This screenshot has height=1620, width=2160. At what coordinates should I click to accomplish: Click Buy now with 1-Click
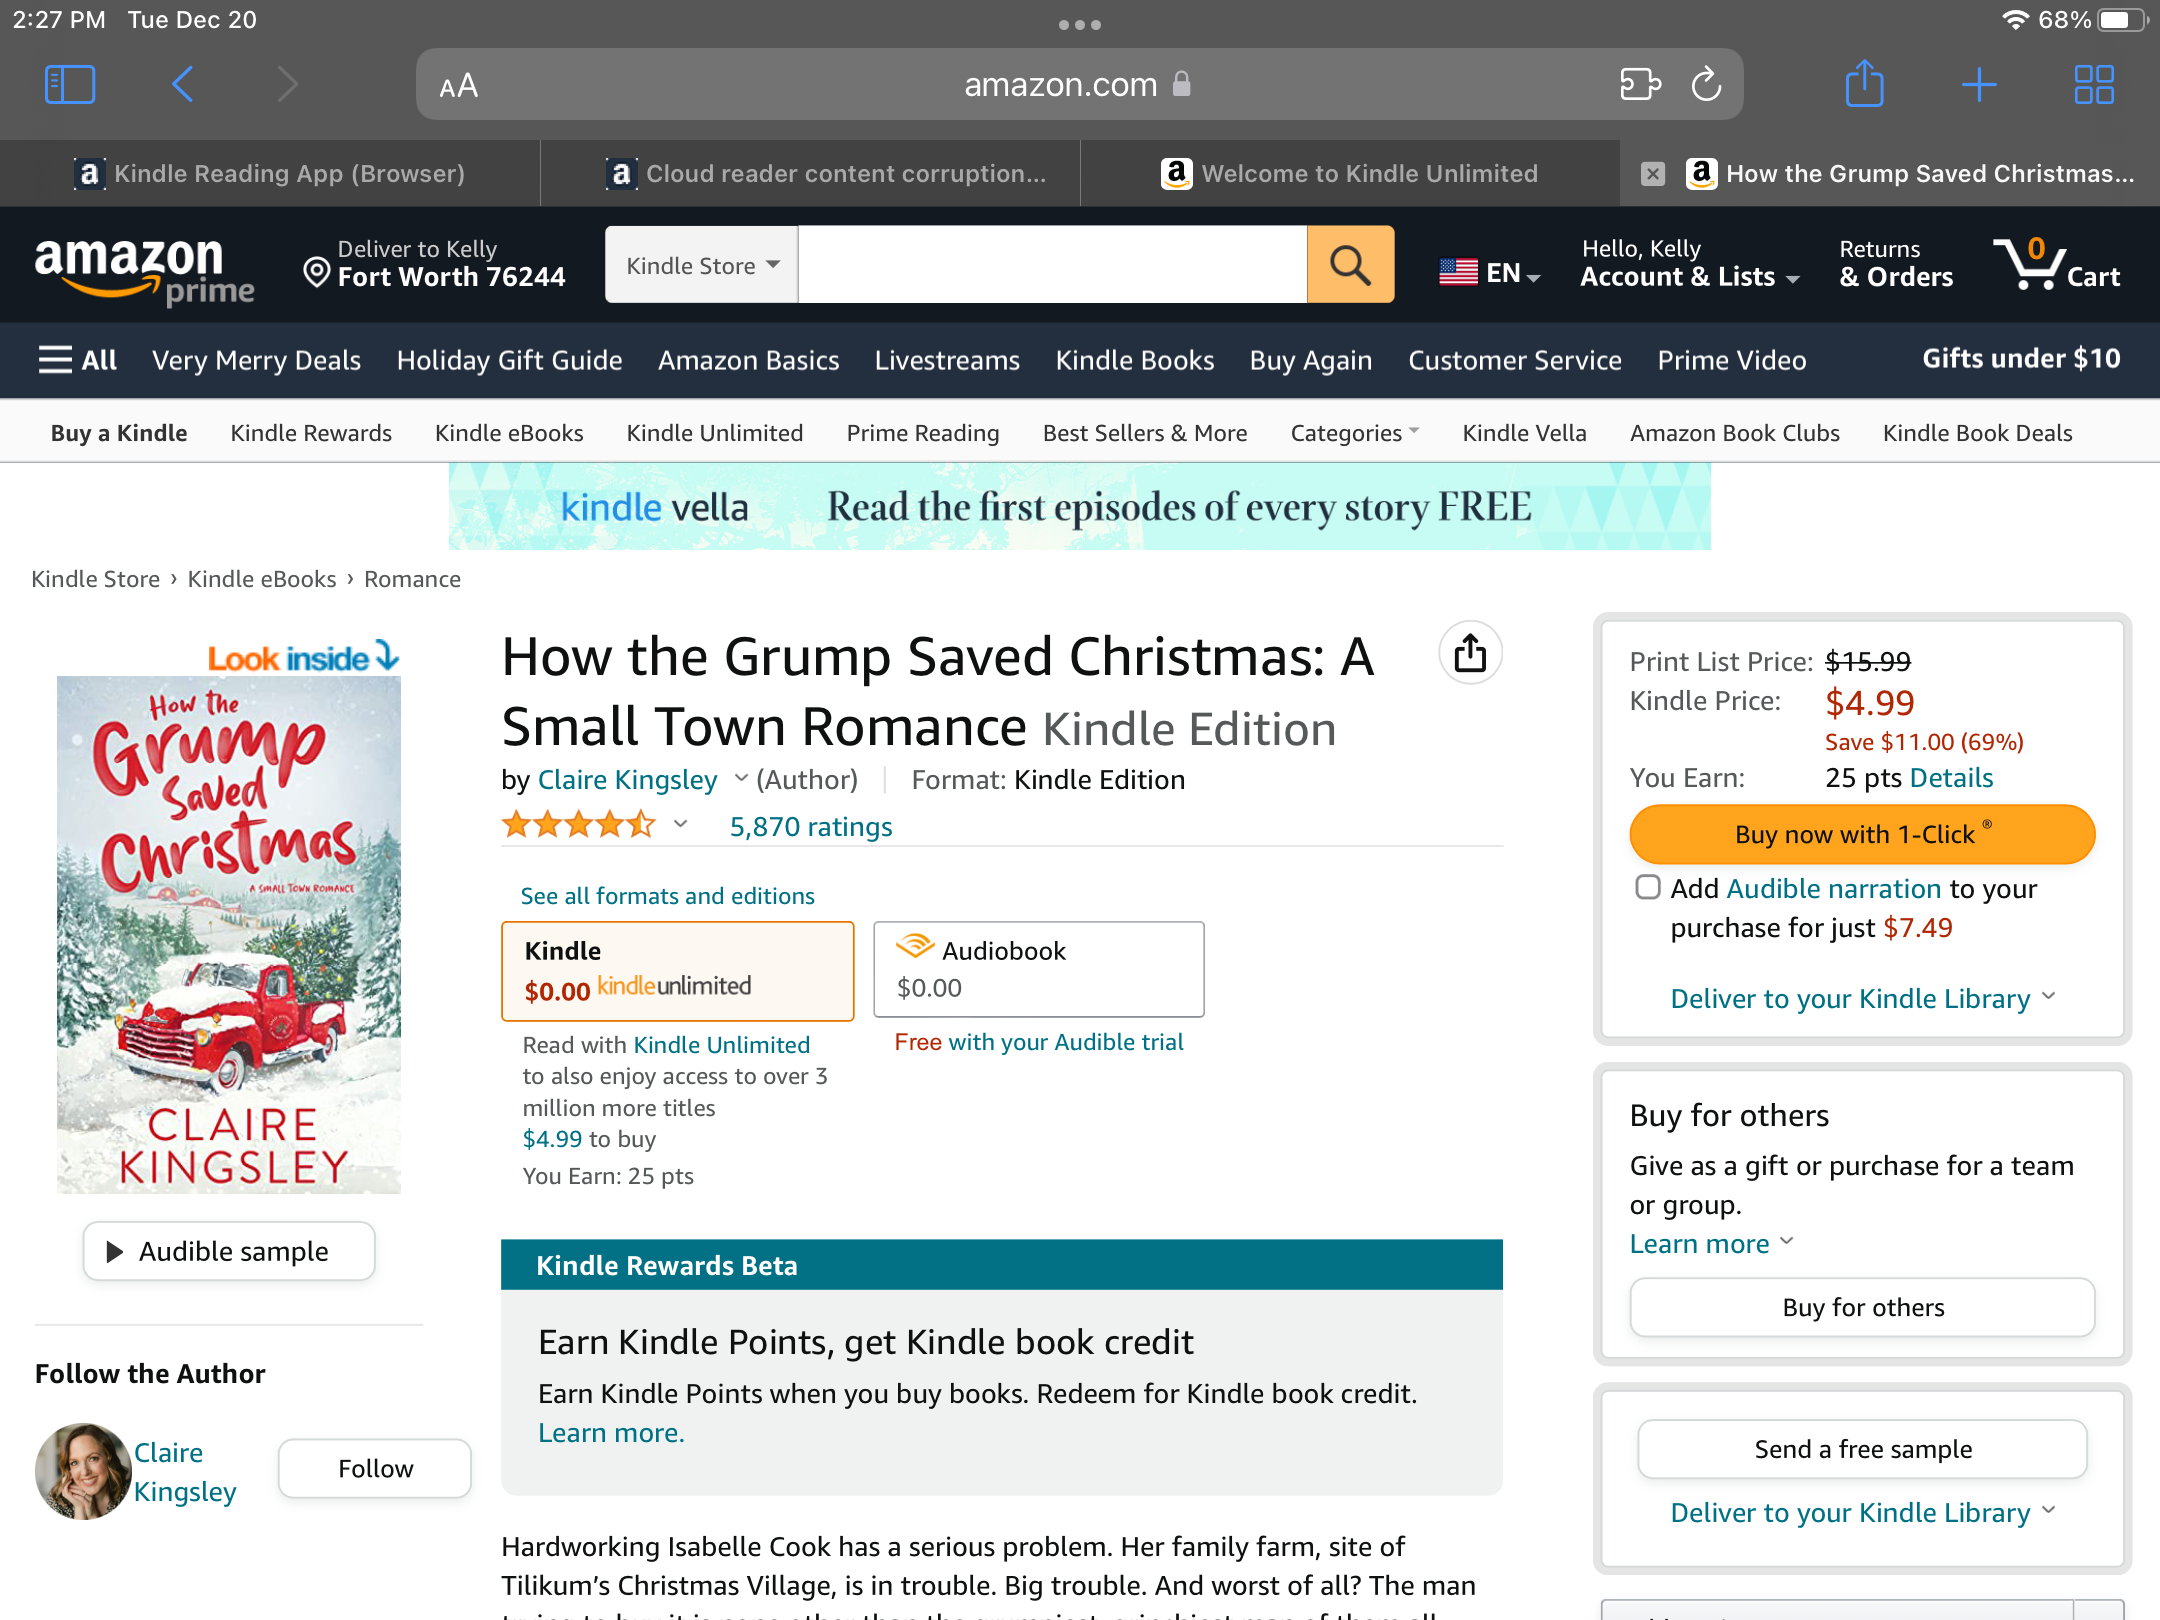click(1861, 834)
